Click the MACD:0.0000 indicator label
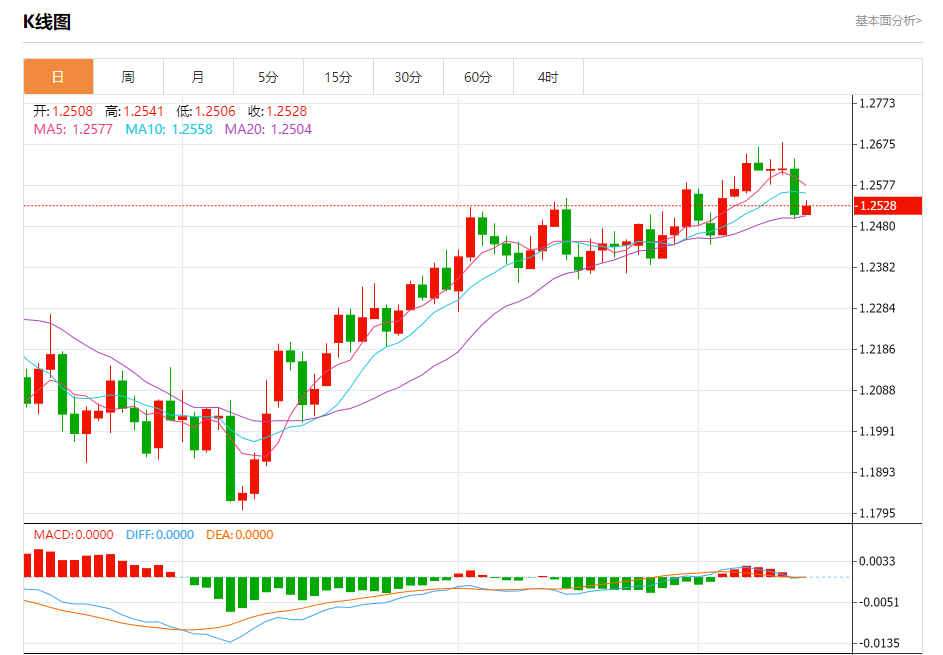943x655 pixels. (x=73, y=535)
